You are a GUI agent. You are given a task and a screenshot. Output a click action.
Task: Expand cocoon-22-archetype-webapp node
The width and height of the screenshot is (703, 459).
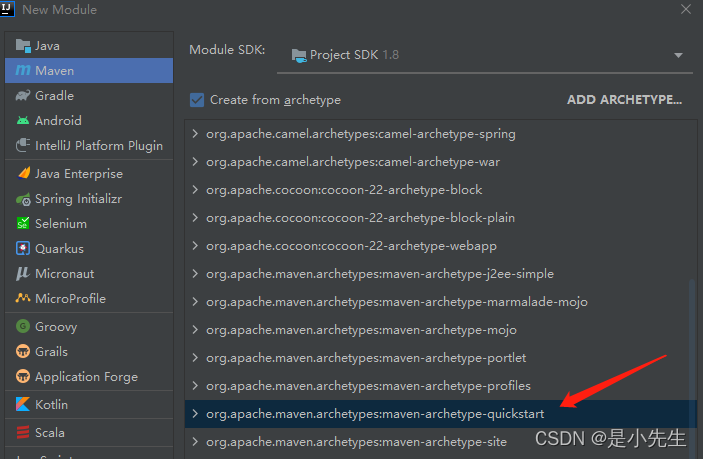click(195, 246)
